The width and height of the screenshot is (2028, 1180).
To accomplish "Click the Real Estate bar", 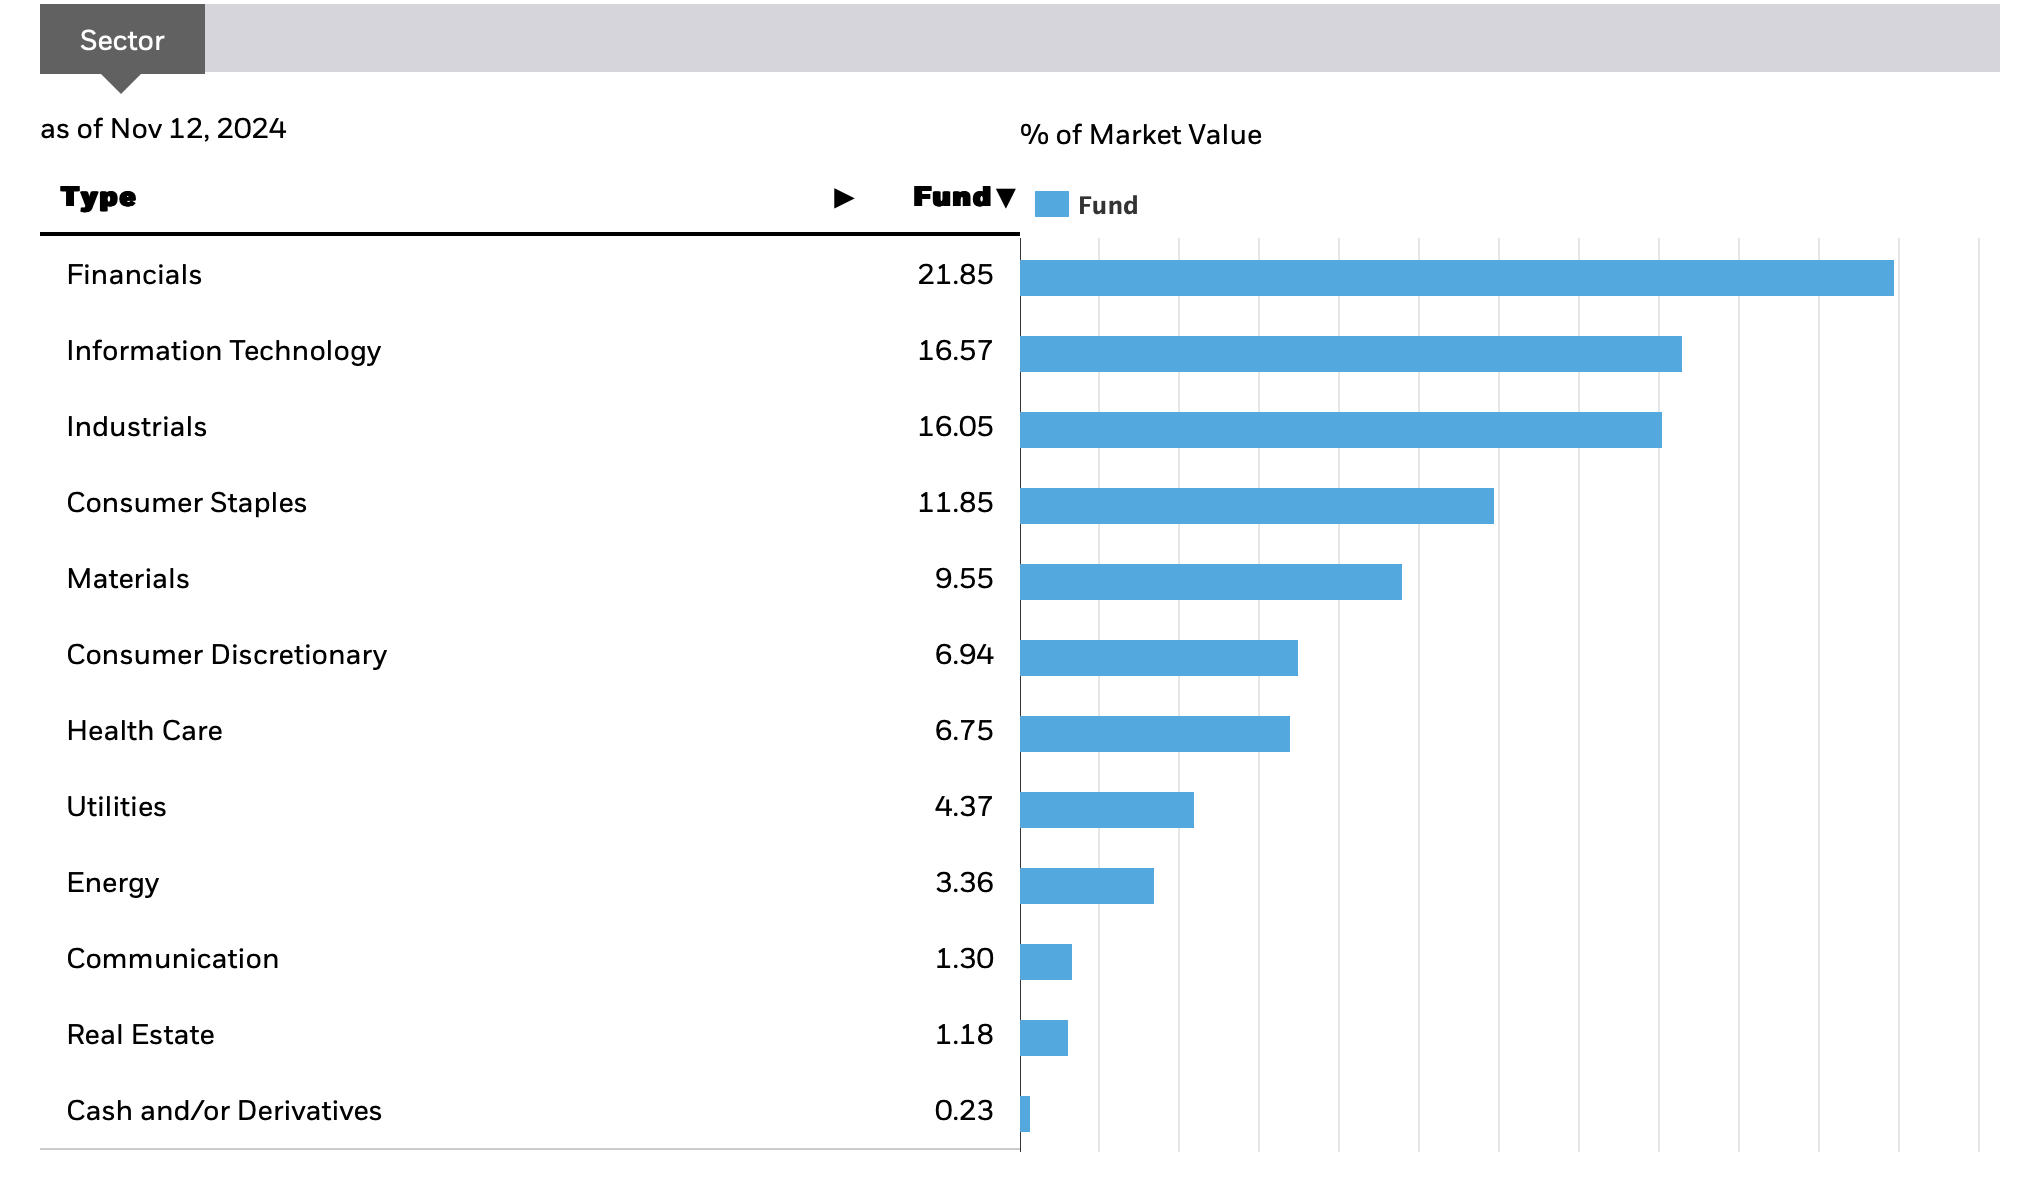I will point(1044,1038).
